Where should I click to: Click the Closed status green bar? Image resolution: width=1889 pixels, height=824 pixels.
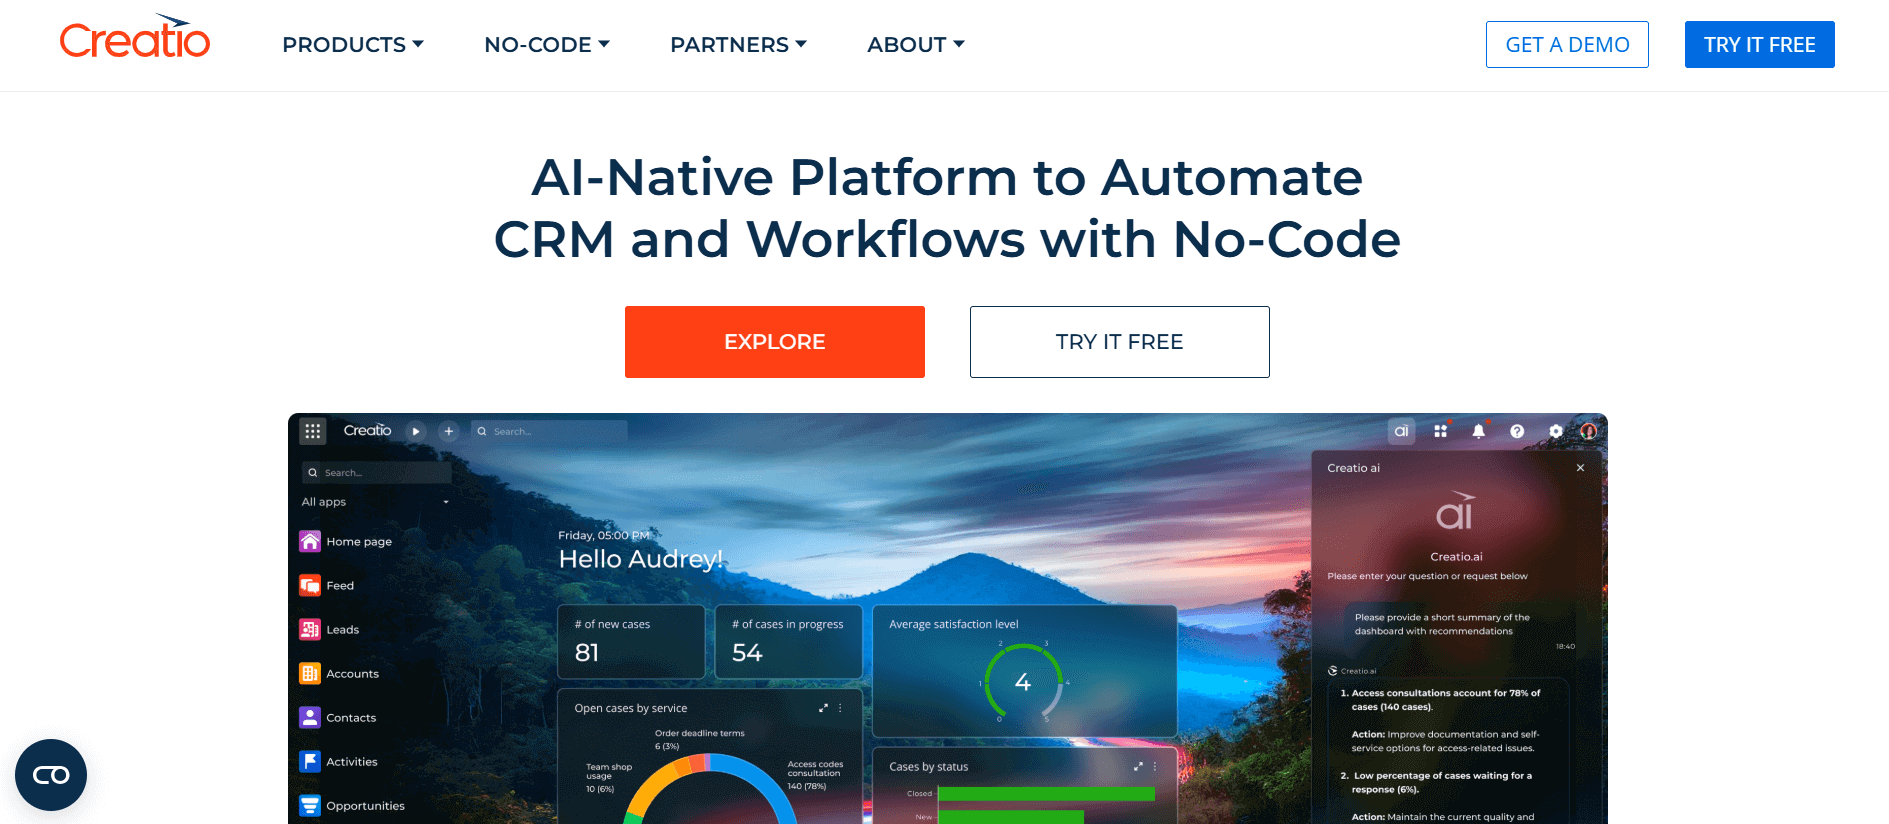tap(1046, 794)
